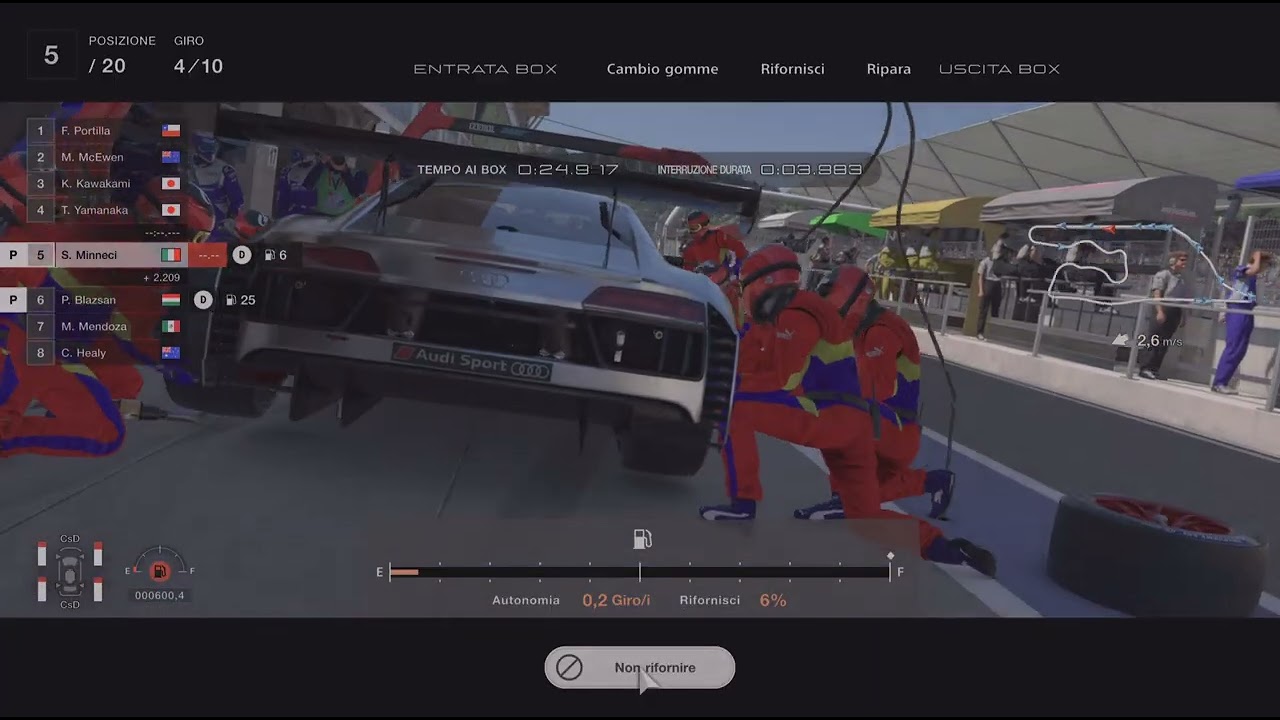Screen dimensions: 1280x720
Task: Click M. Mendoza leaderboard row
Action: coord(105,326)
